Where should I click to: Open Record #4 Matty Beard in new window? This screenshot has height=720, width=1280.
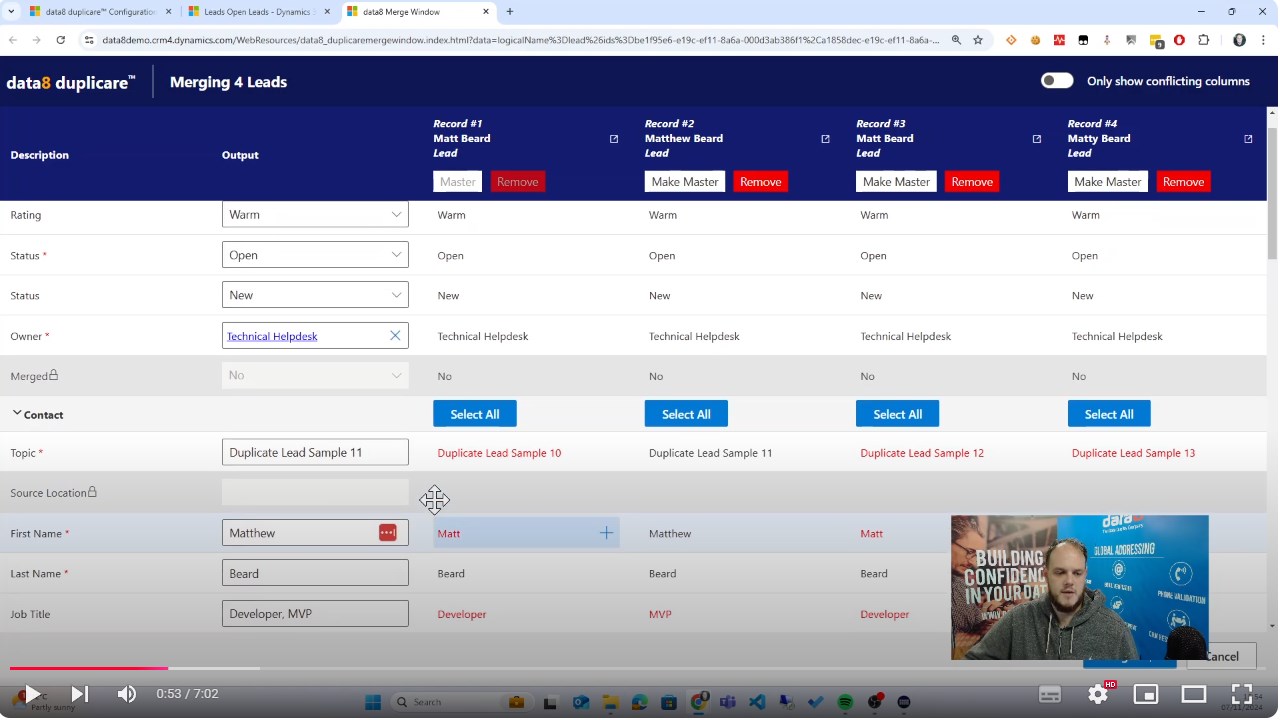[x=1248, y=139]
